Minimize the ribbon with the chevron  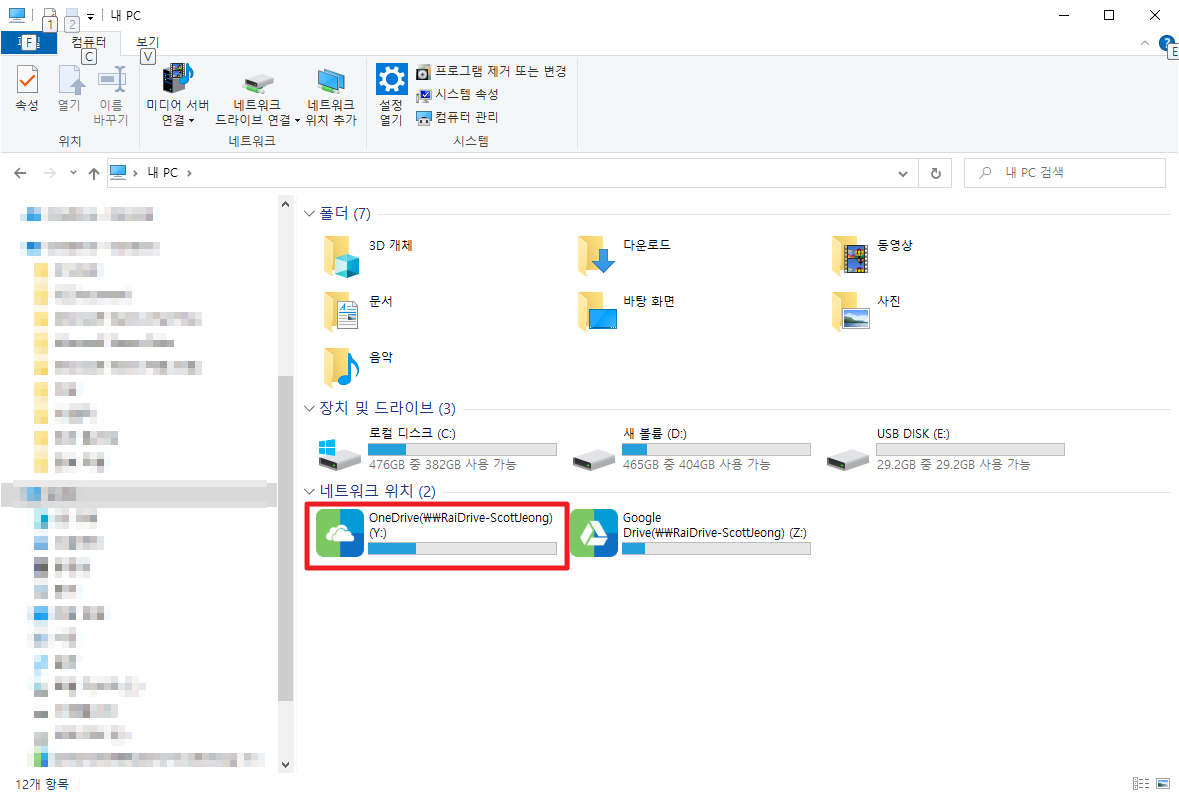[x=1144, y=44]
